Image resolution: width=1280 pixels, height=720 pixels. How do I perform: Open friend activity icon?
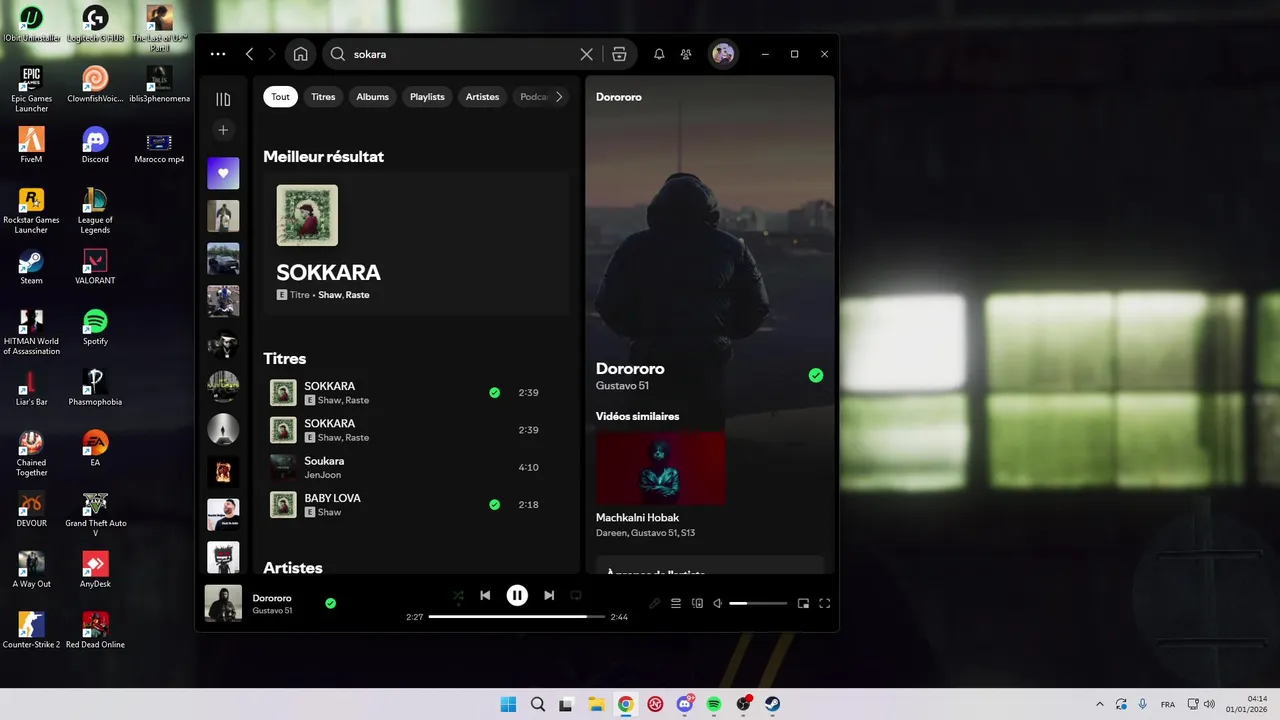[x=686, y=54]
